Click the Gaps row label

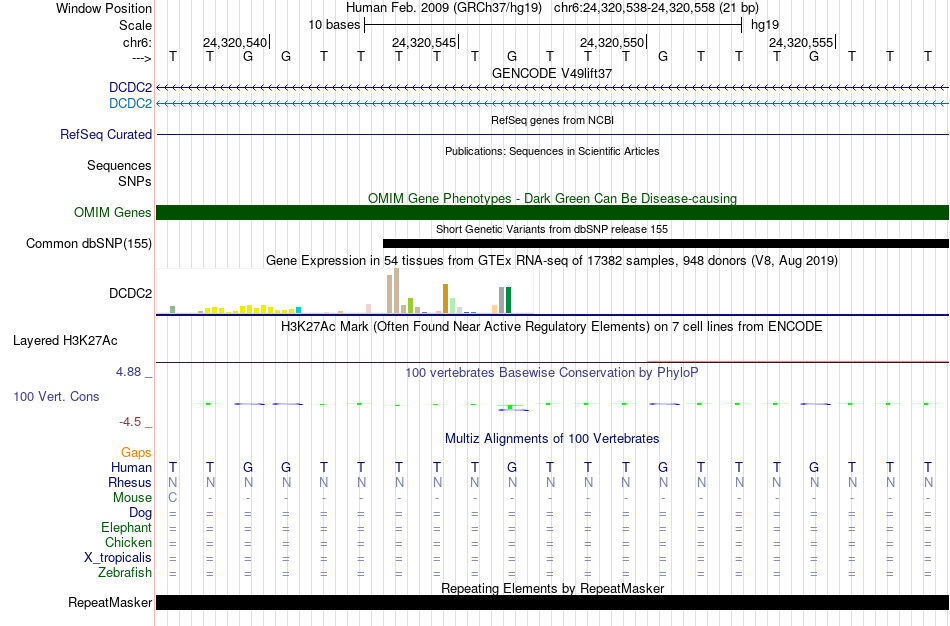(136, 453)
